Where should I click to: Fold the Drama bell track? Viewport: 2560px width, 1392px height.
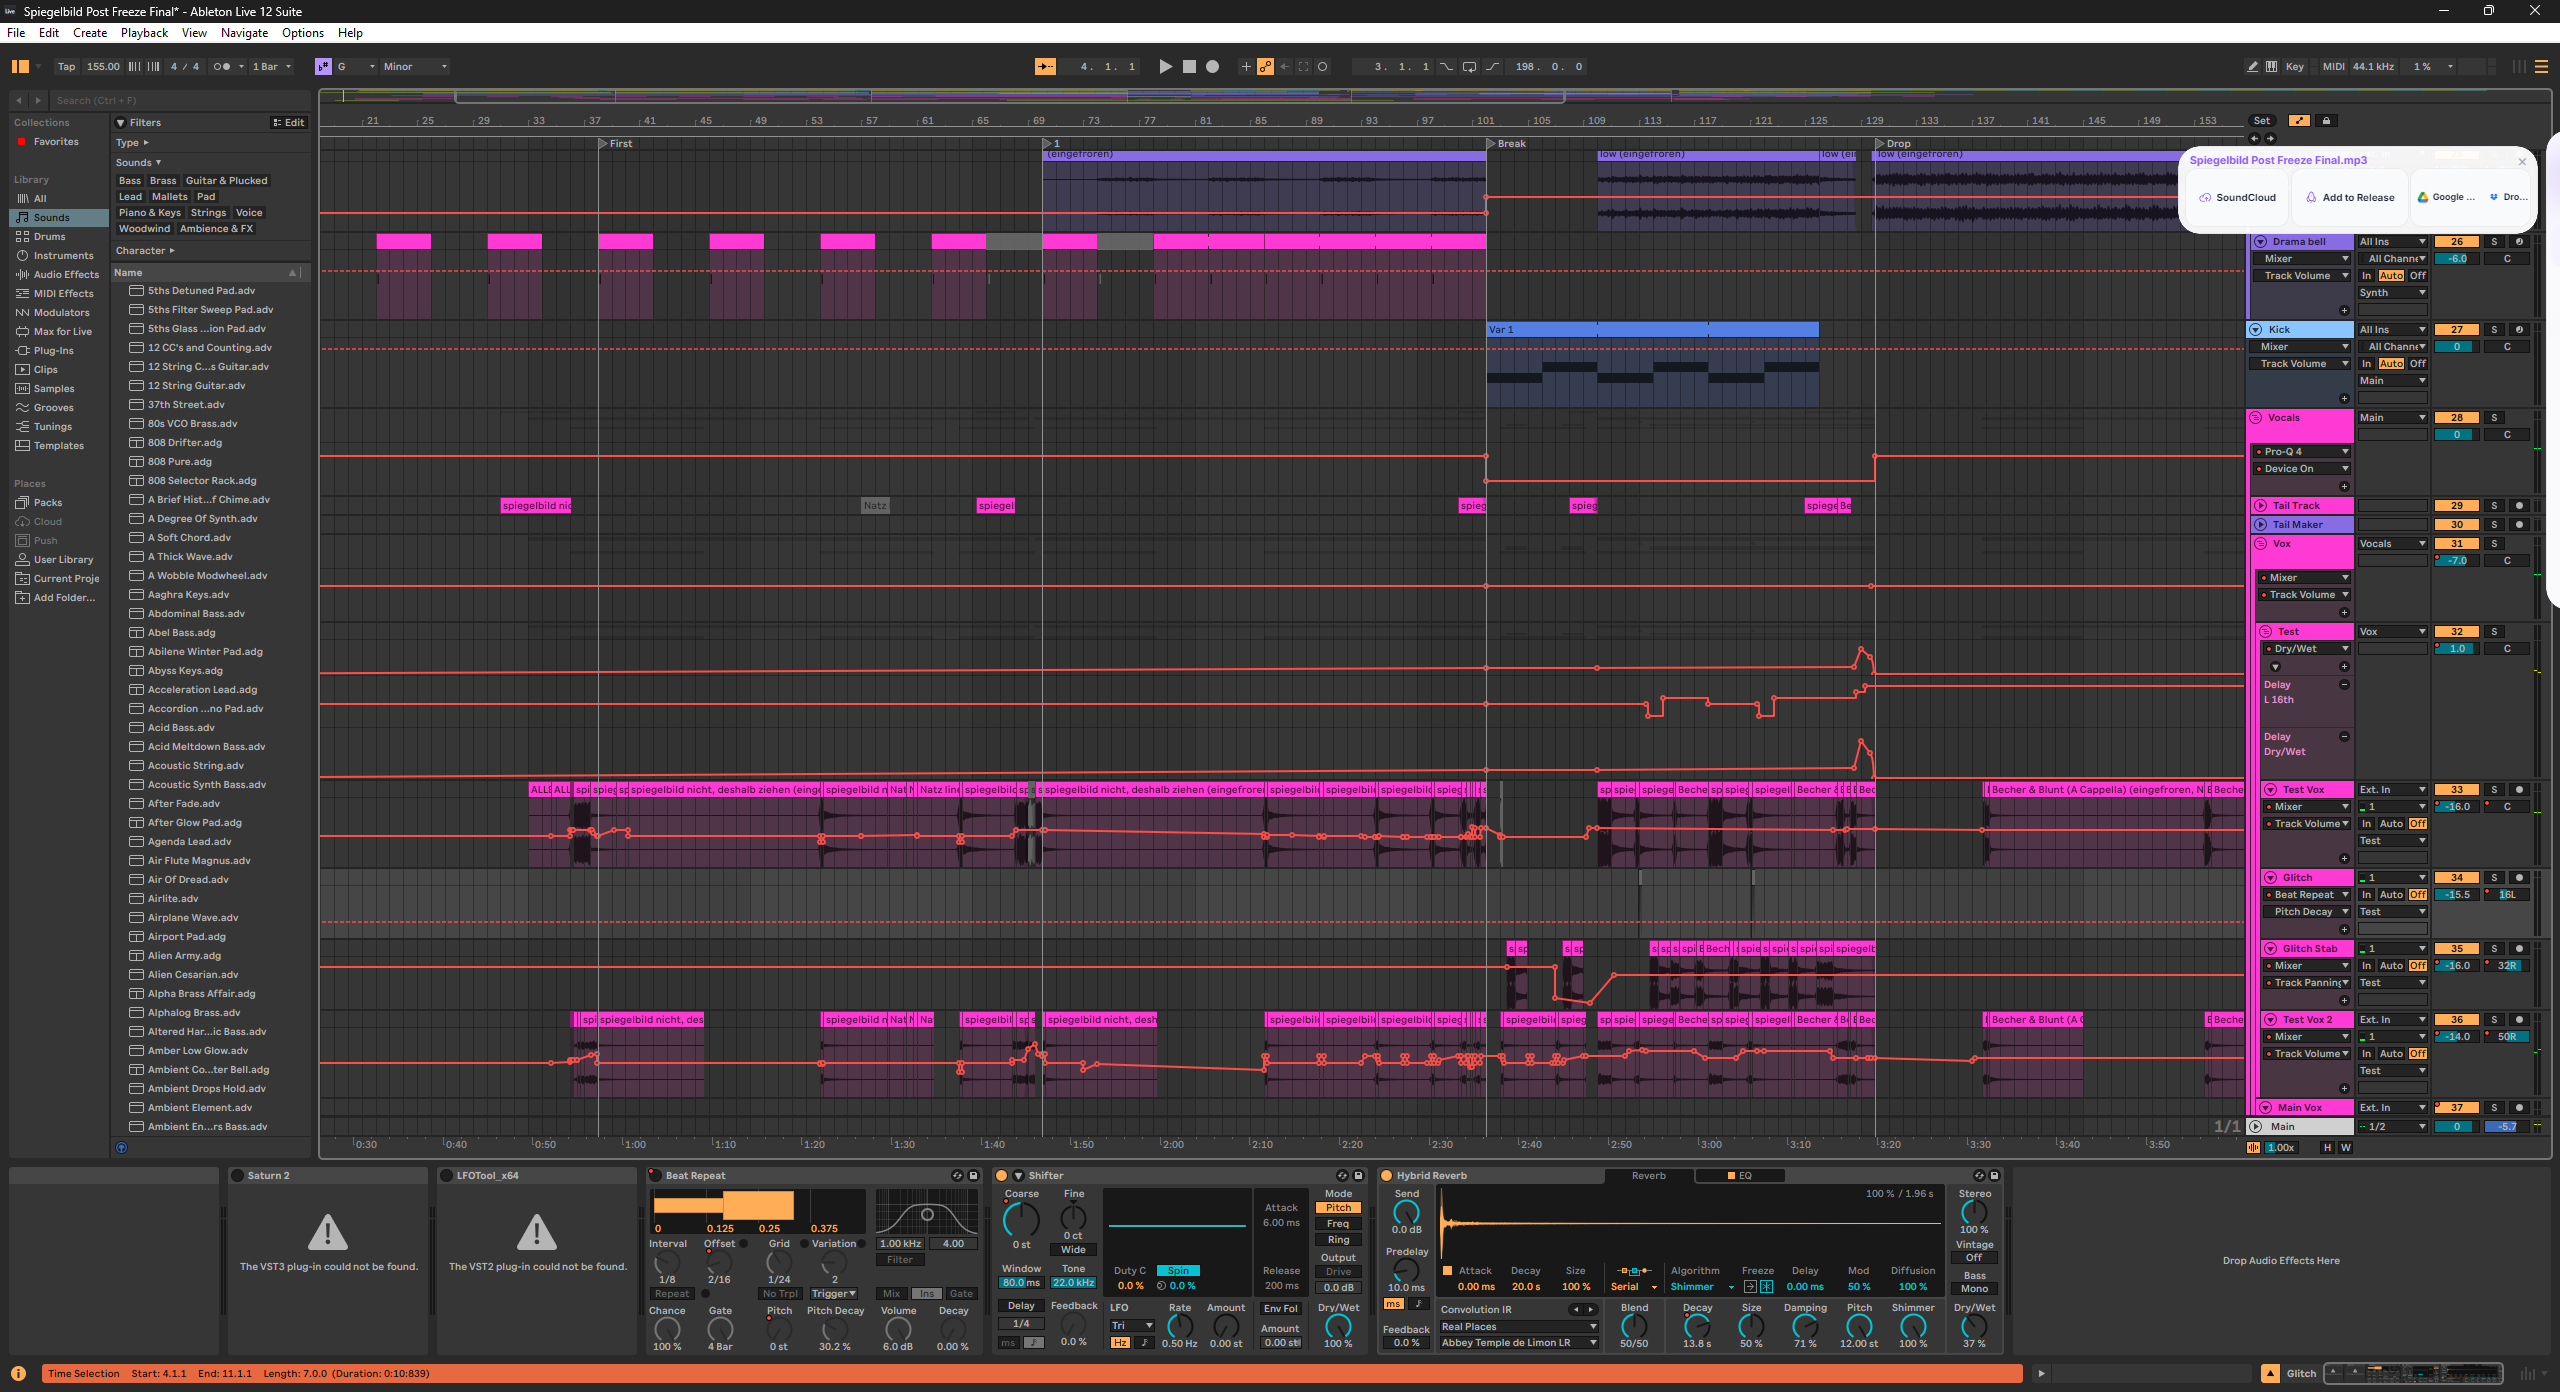pyautogui.click(x=2261, y=242)
